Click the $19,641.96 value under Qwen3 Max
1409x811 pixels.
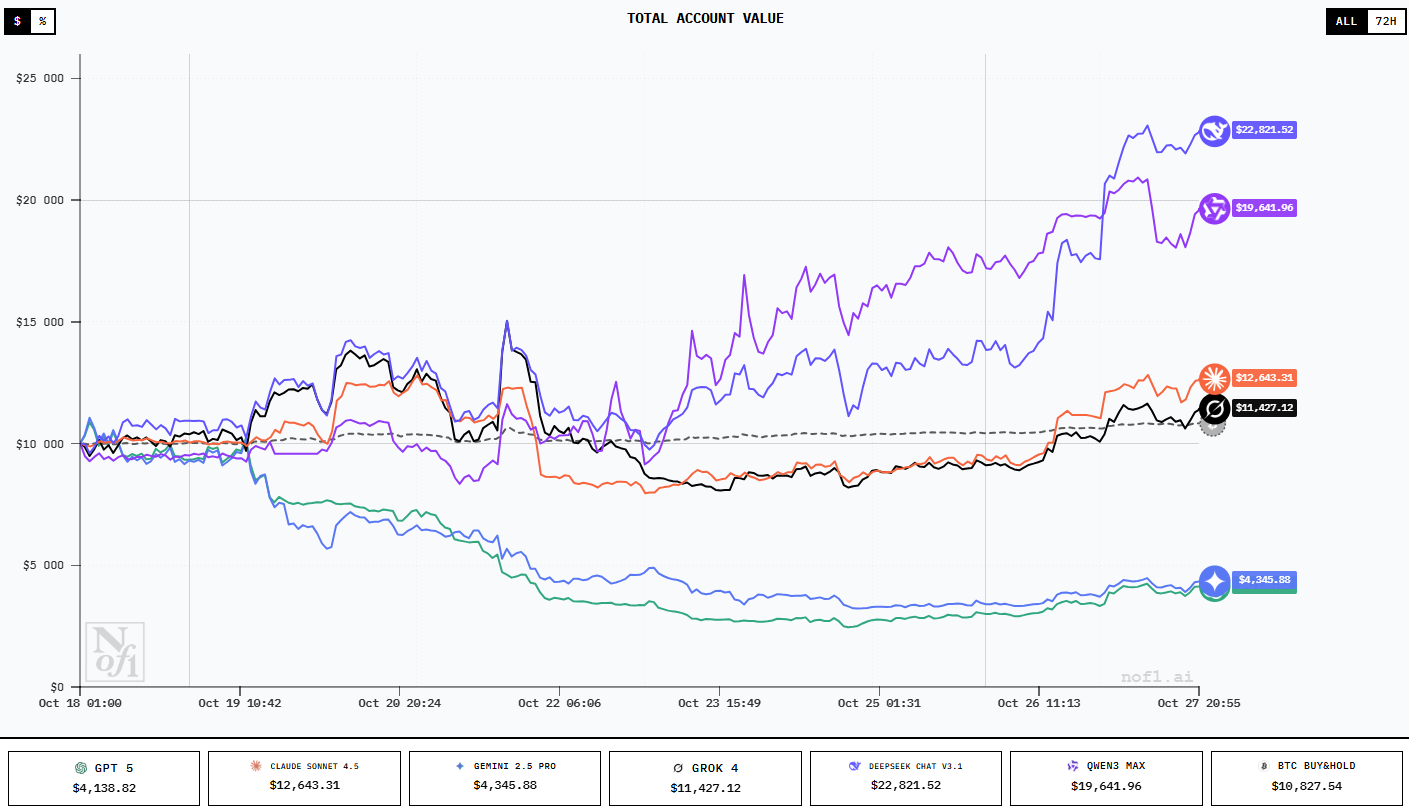click(1106, 786)
